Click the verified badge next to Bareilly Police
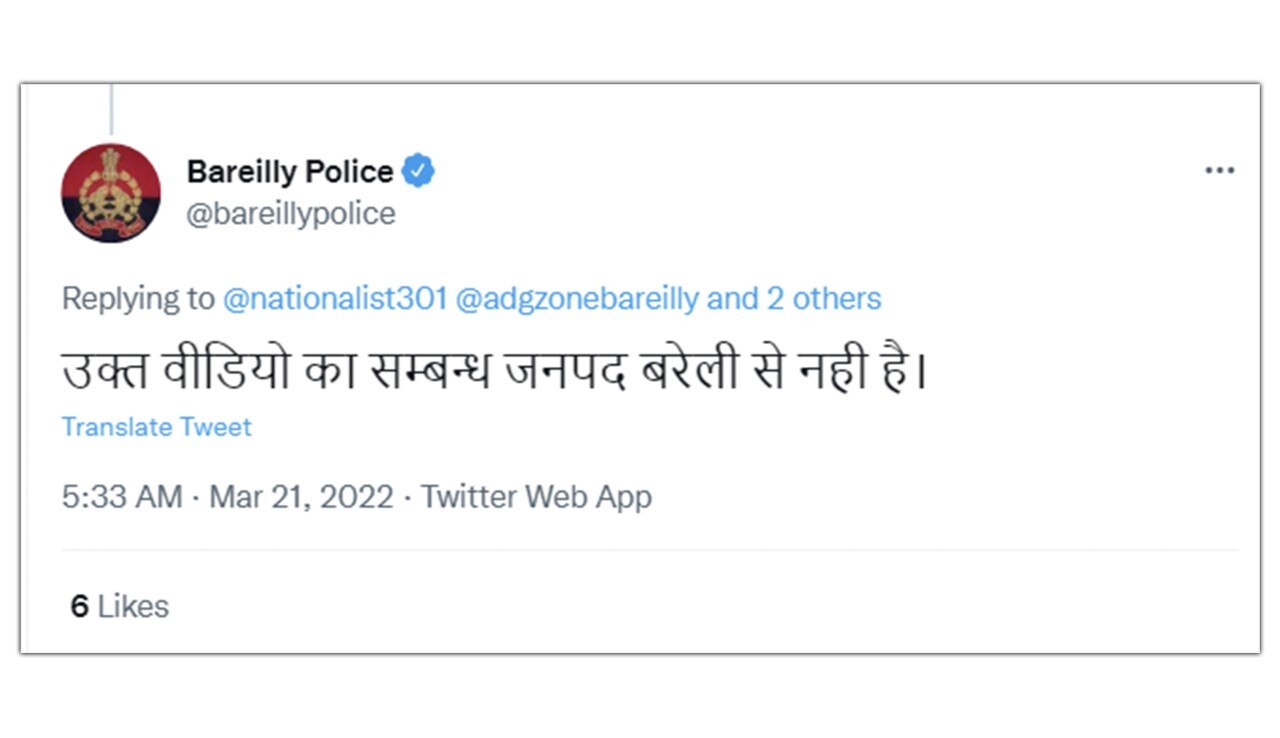Image resolution: width=1280 pixels, height=738 pixels. (419, 170)
